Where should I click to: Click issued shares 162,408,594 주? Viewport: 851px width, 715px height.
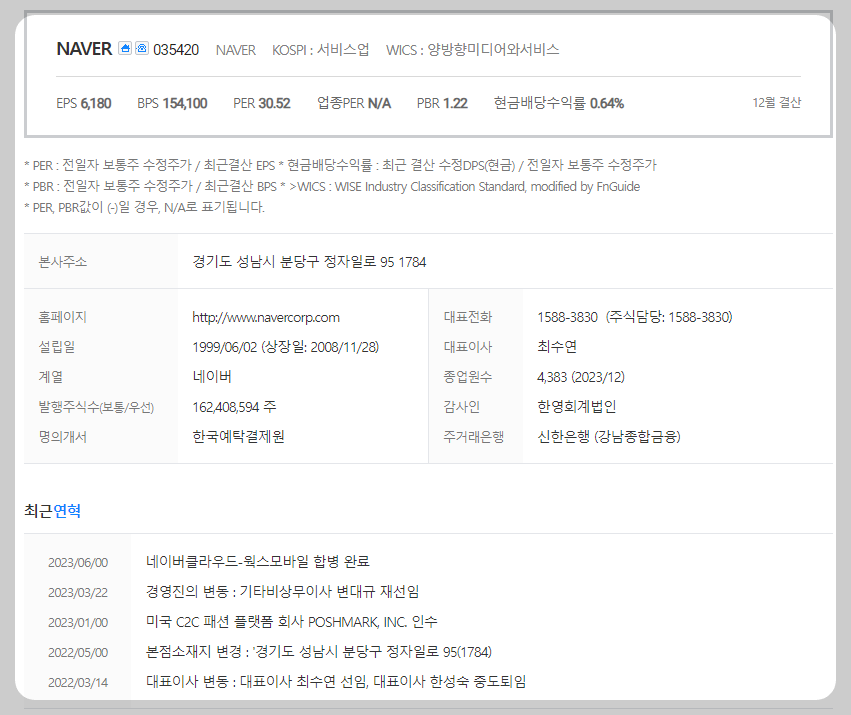point(234,407)
